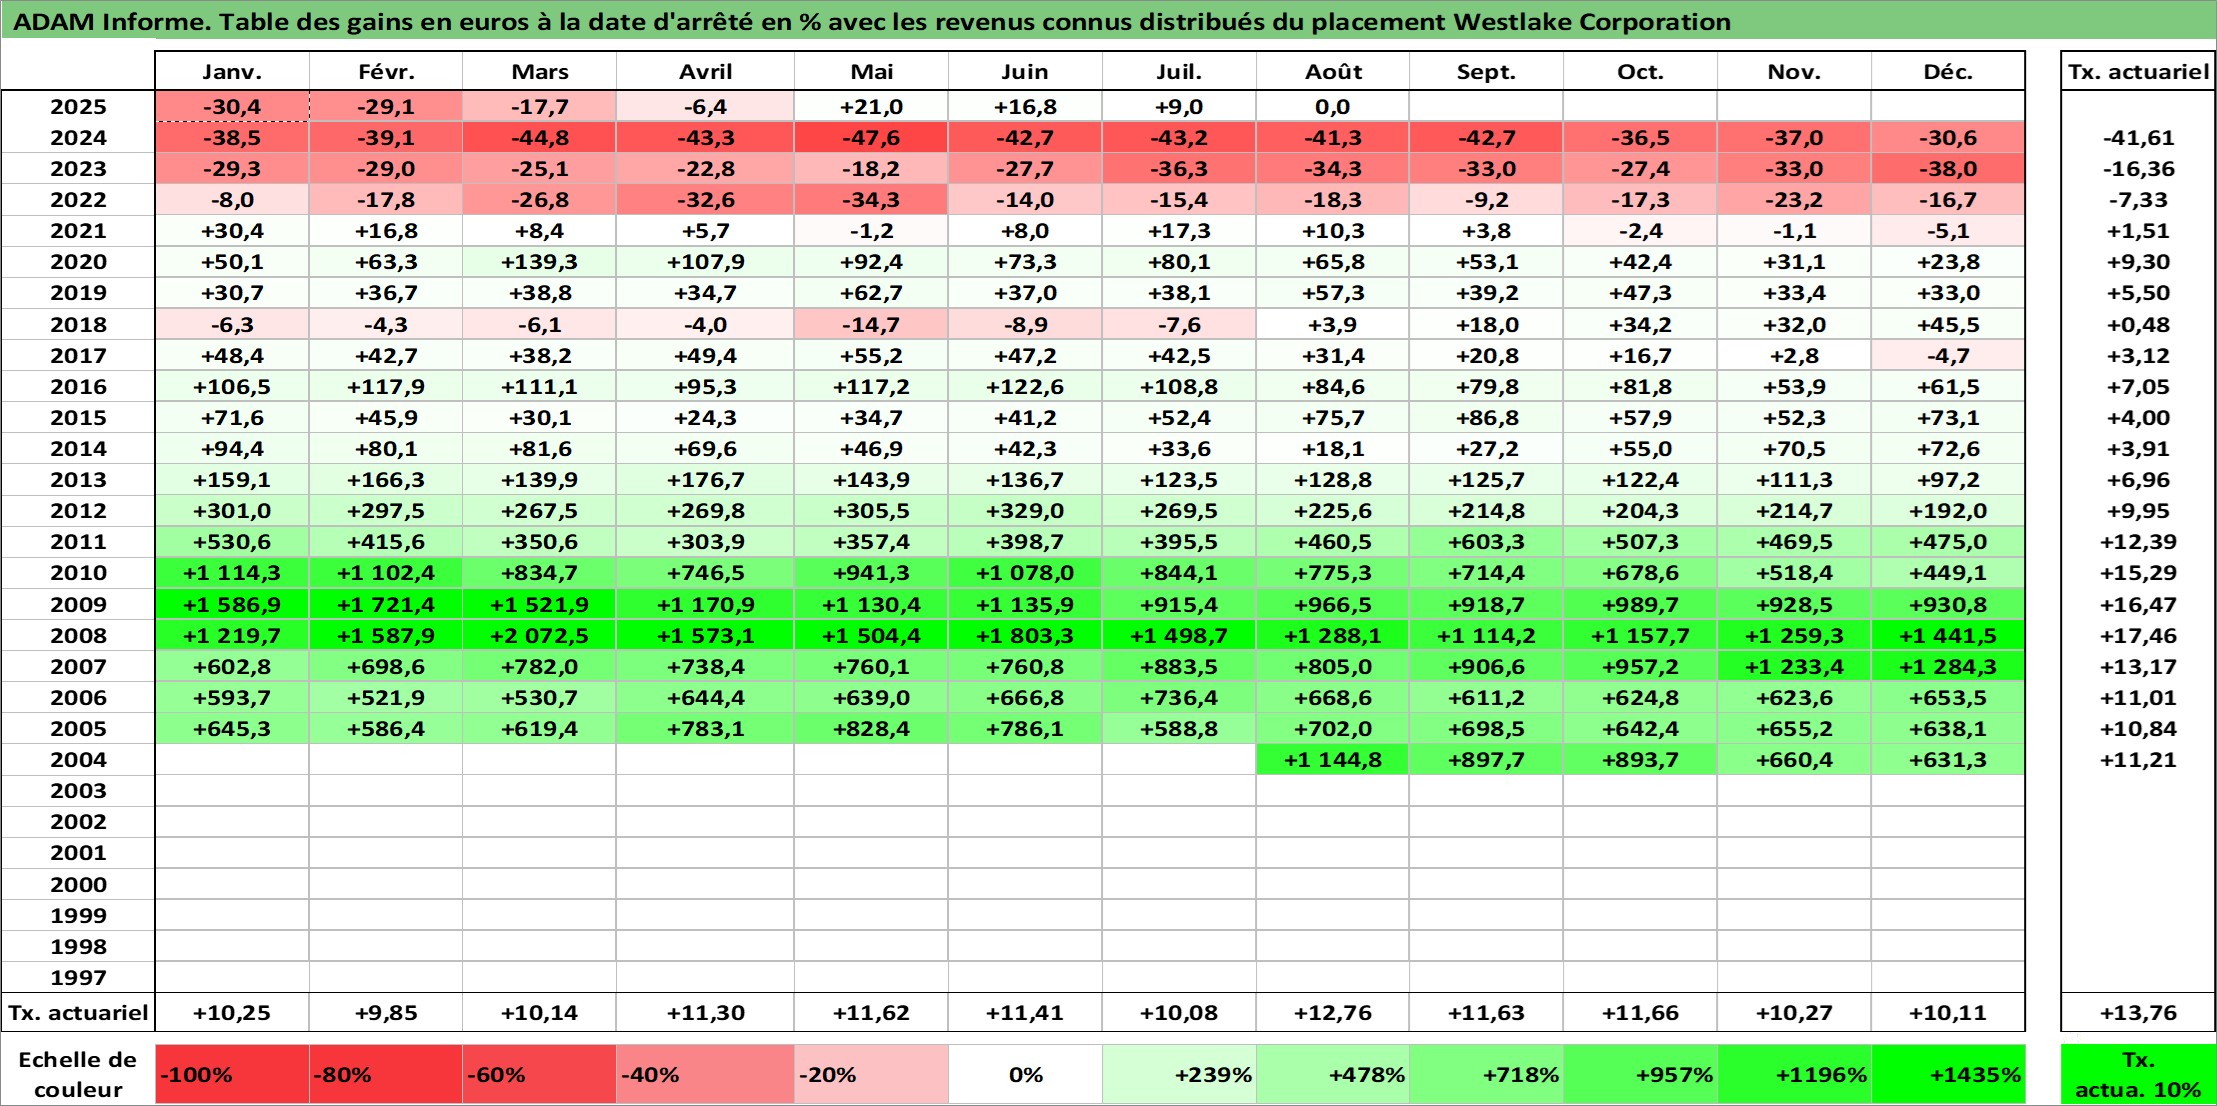Click the -60% color scale swatch
This screenshot has height=1106, width=2217.
[540, 1075]
